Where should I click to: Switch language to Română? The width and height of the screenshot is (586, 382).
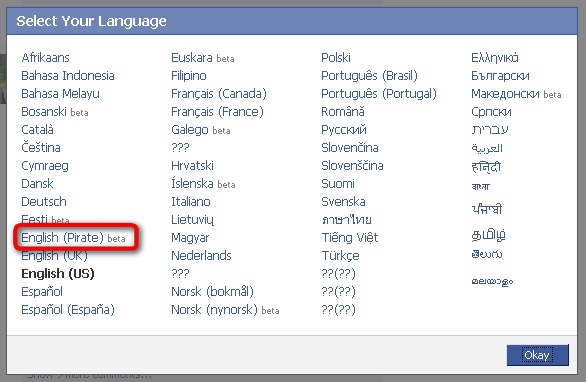tap(343, 112)
